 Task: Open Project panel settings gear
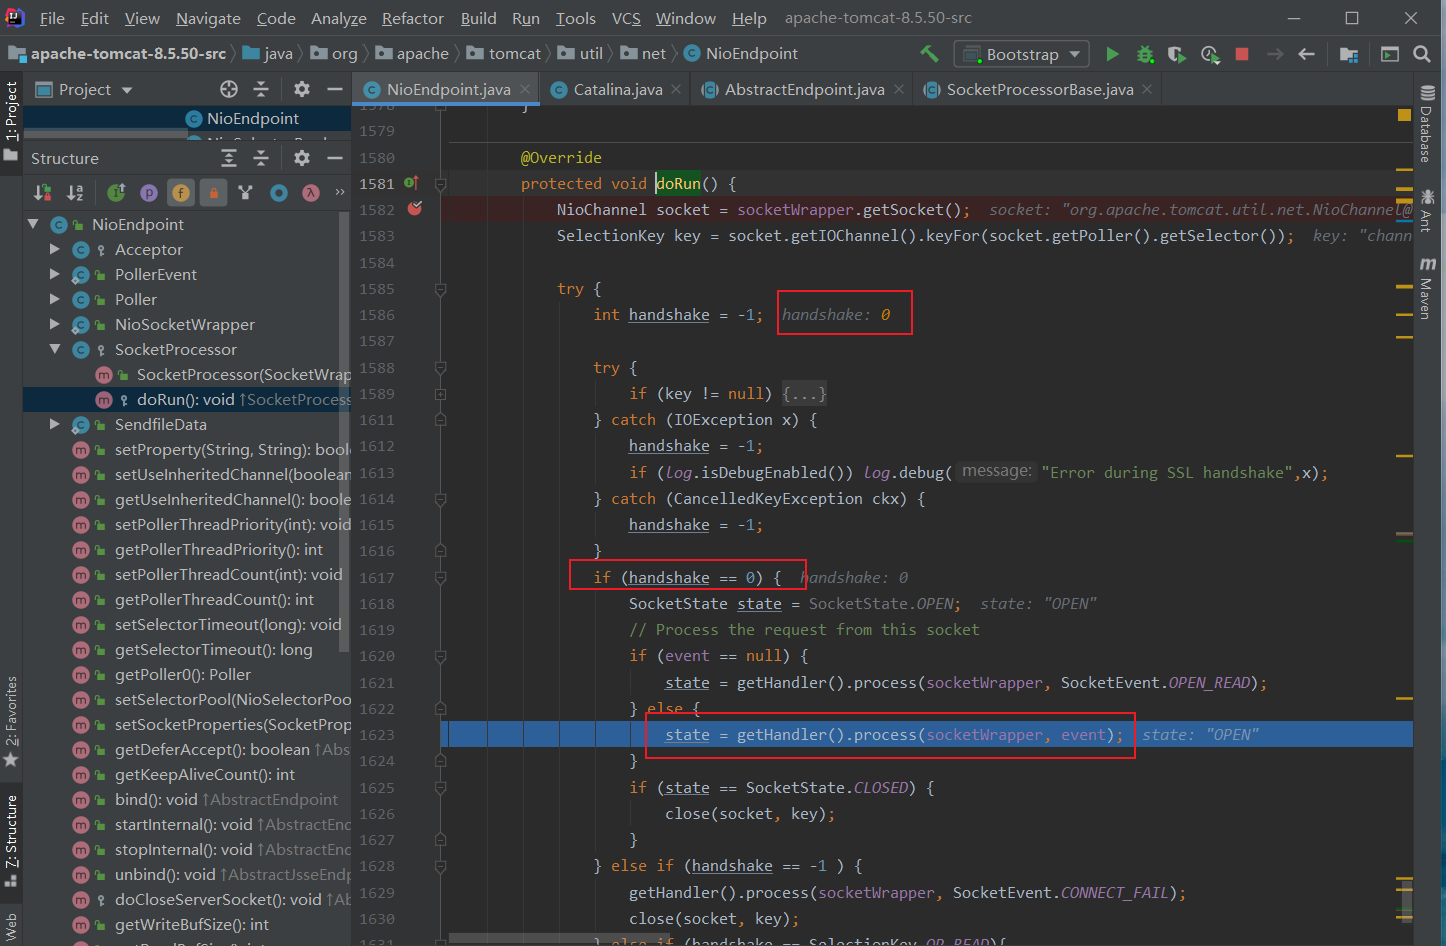[302, 89]
